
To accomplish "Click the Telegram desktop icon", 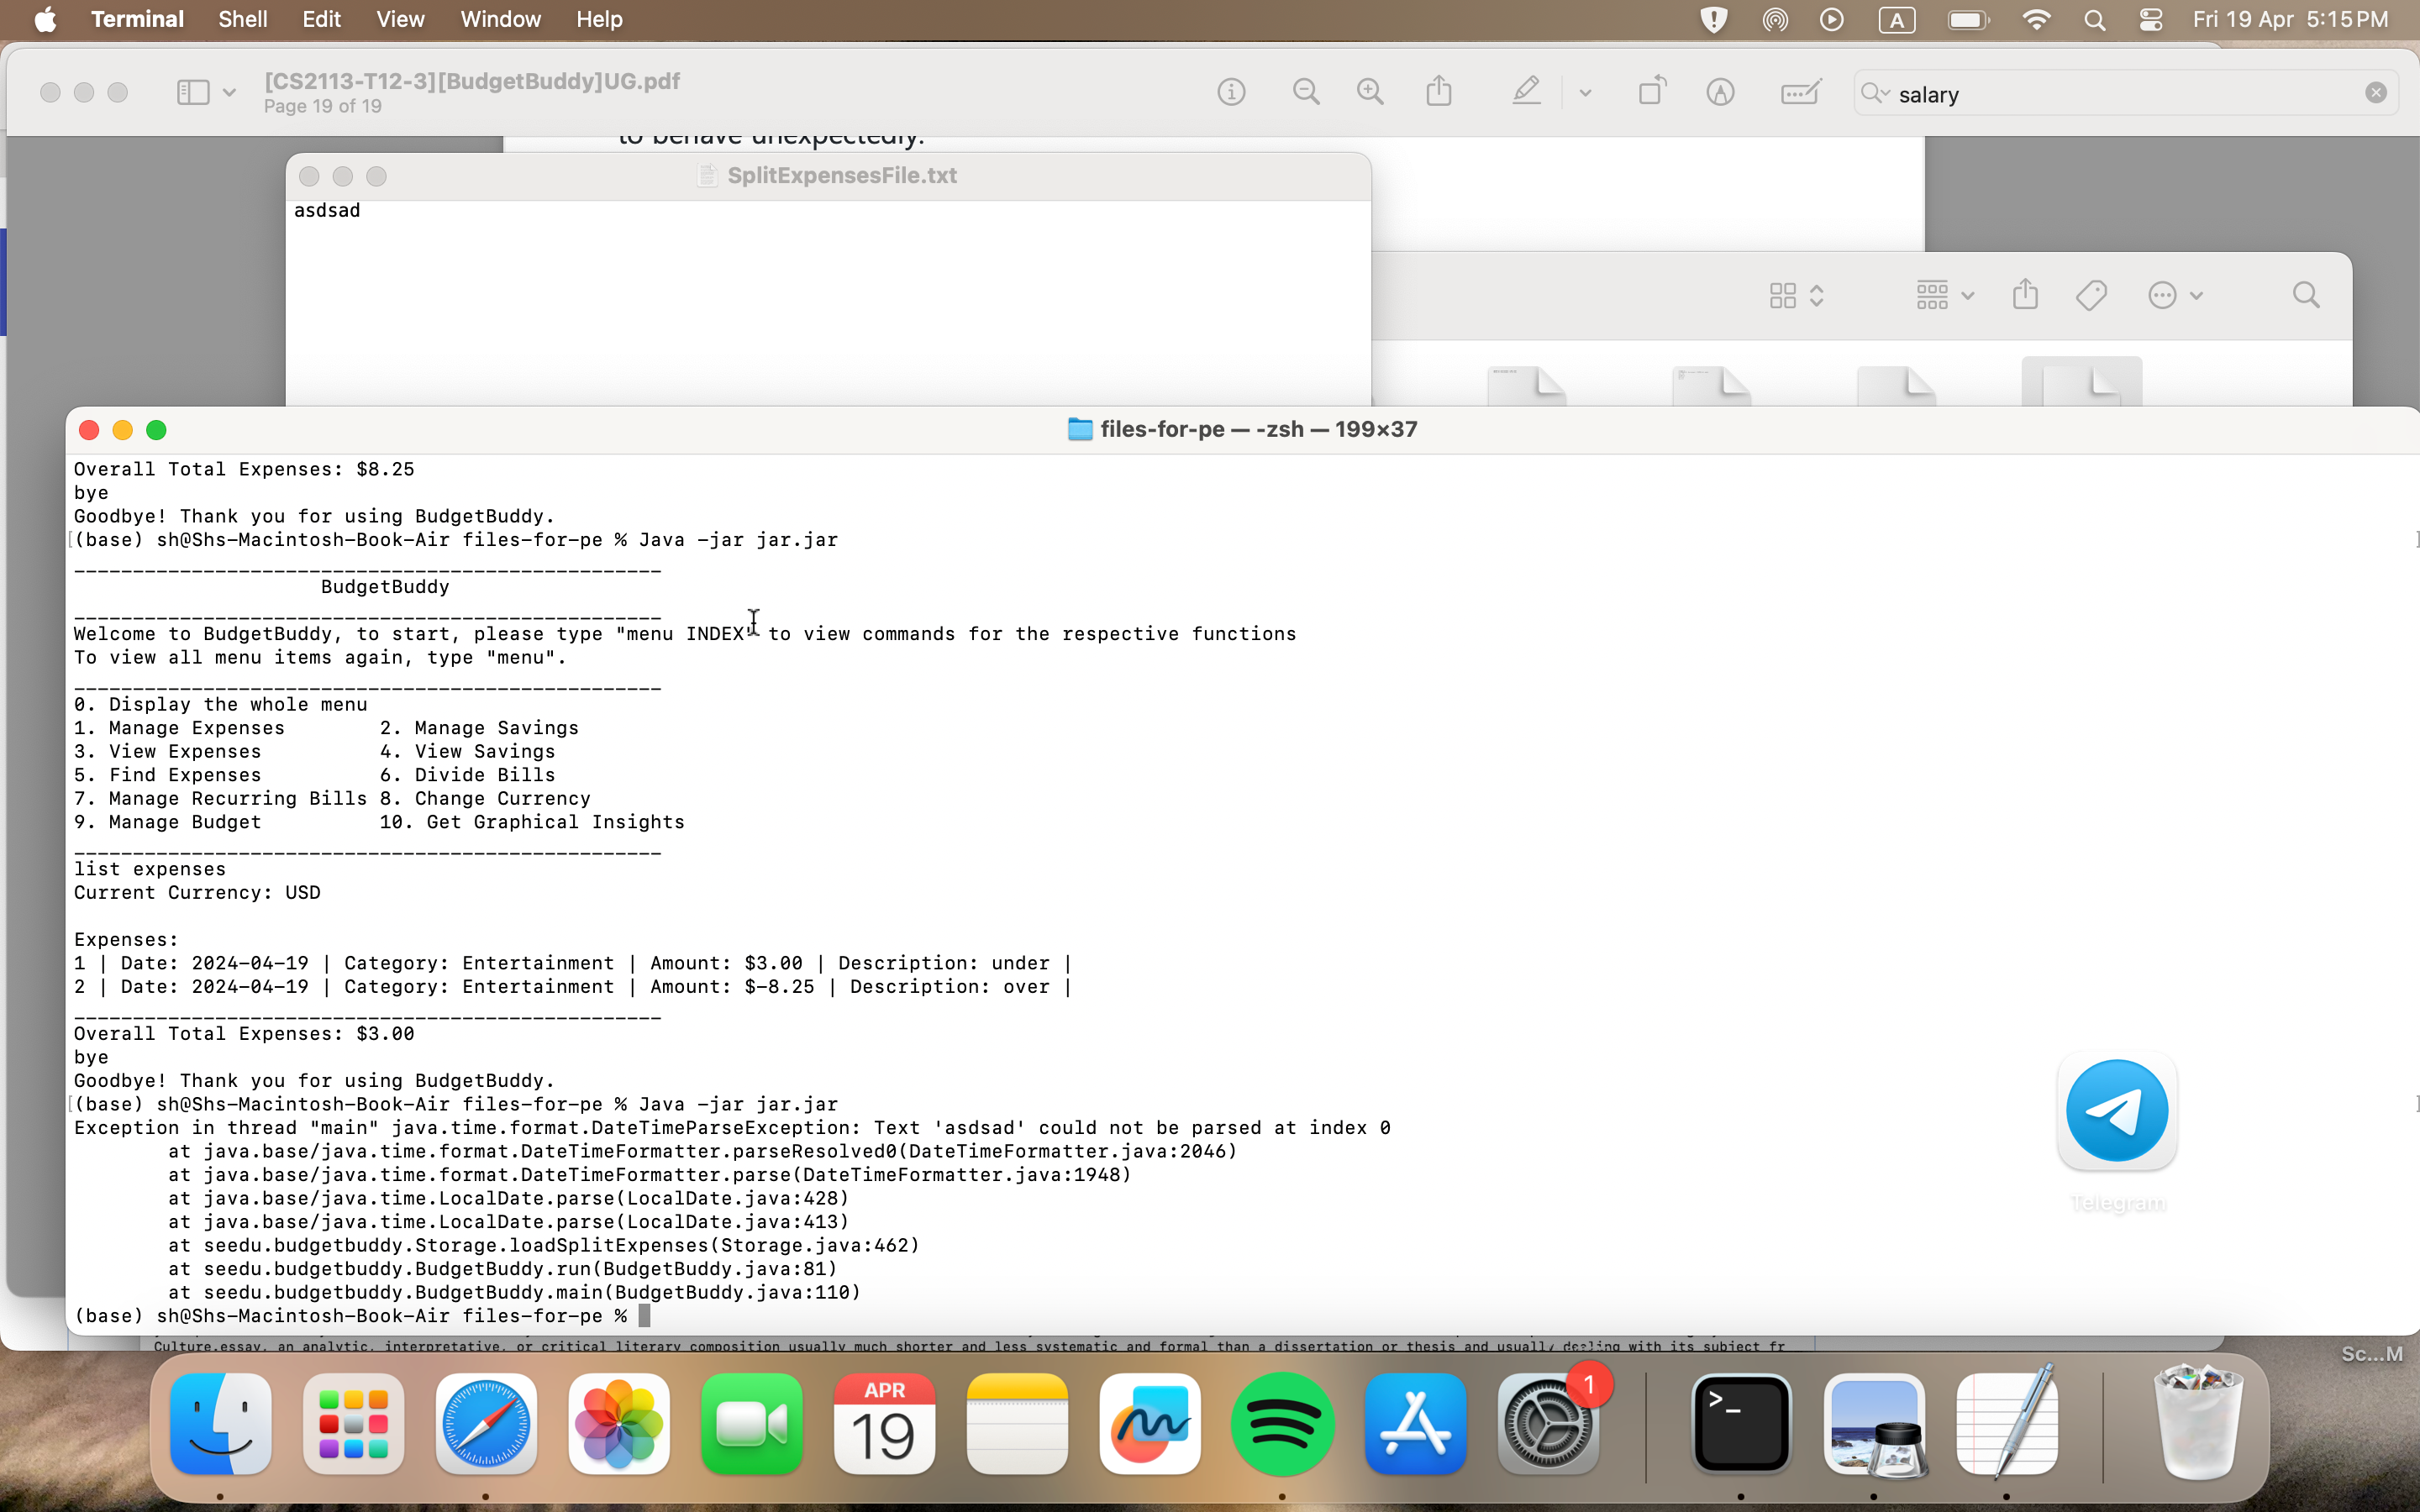I will pyautogui.click(x=2117, y=1110).
